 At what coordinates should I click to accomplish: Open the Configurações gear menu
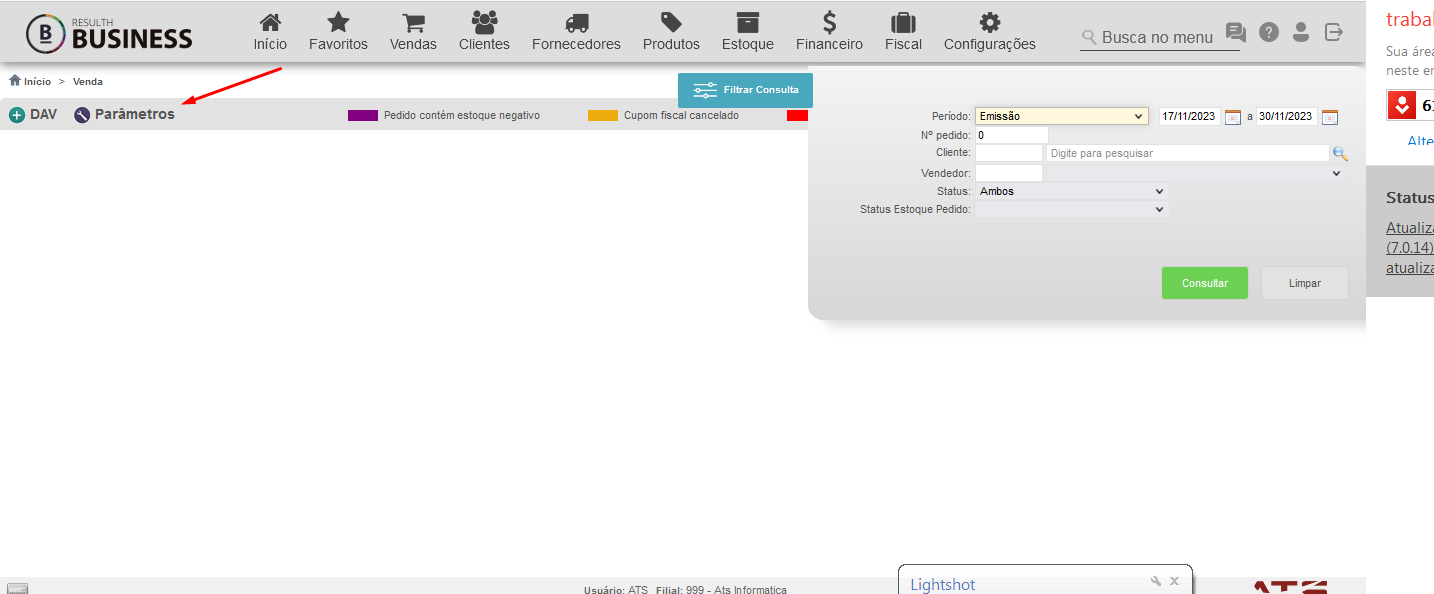click(x=989, y=31)
